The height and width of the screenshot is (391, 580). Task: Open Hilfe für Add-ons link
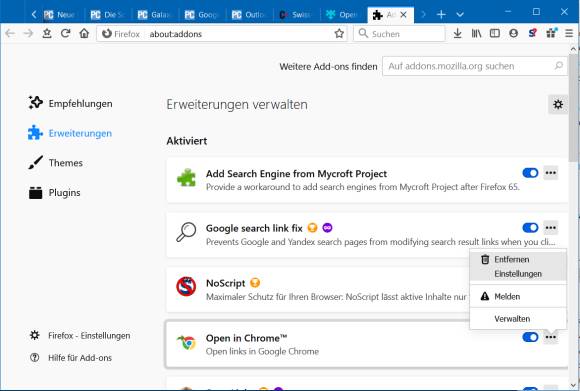click(x=71, y=358)
